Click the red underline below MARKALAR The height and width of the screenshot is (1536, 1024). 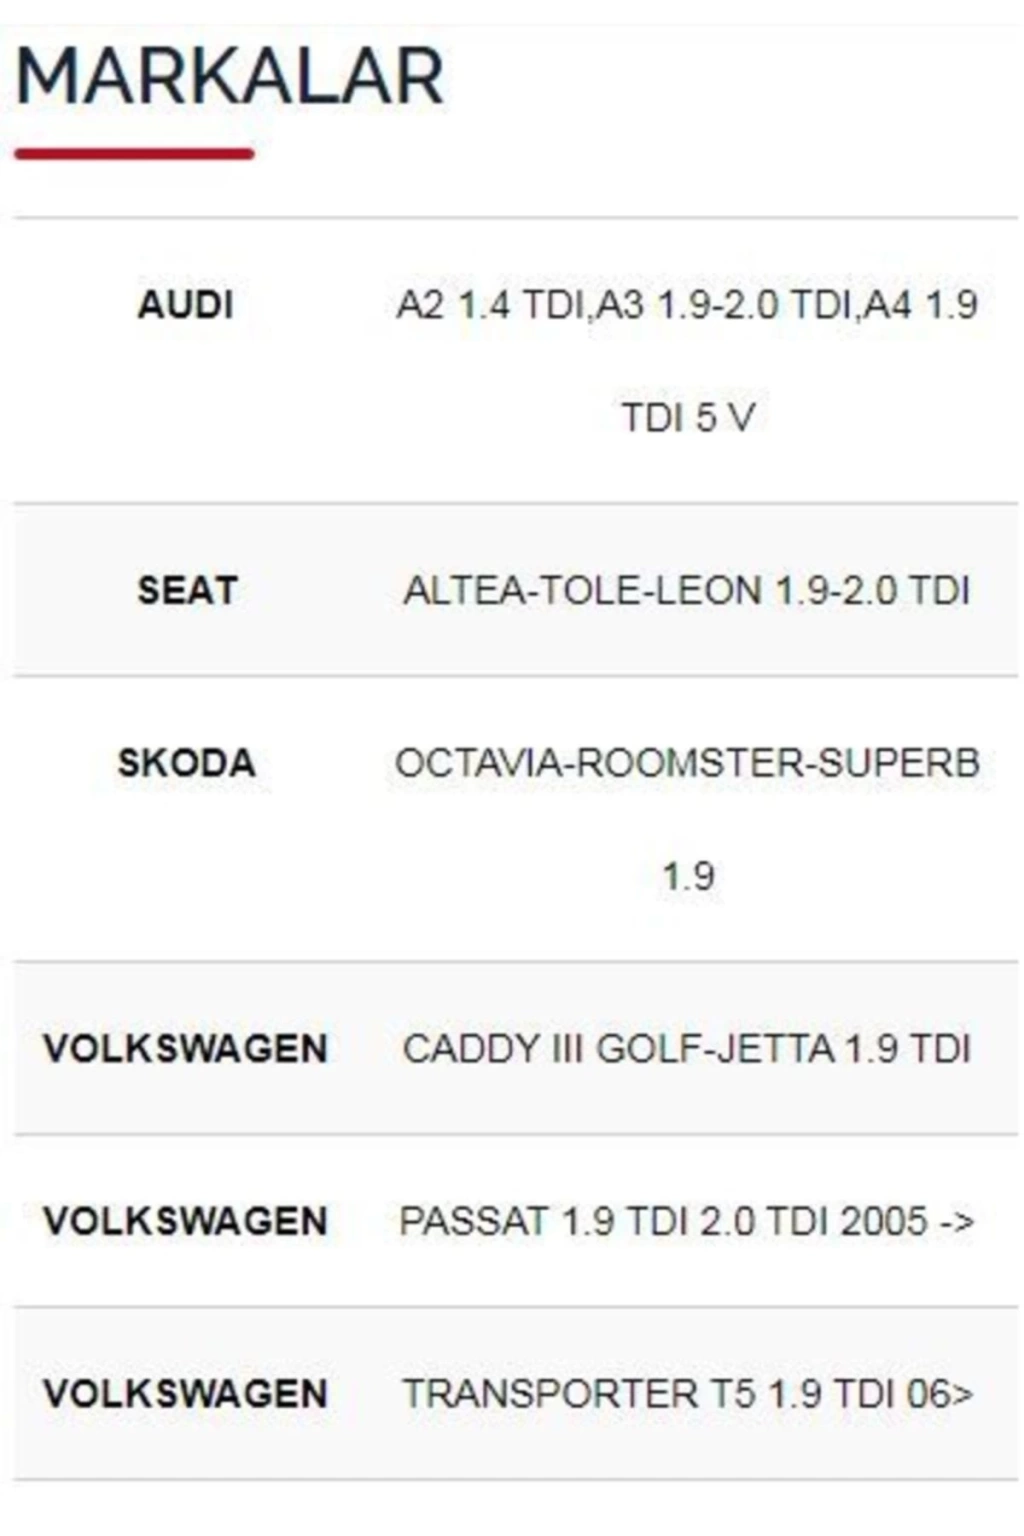[x=134, y=153]
